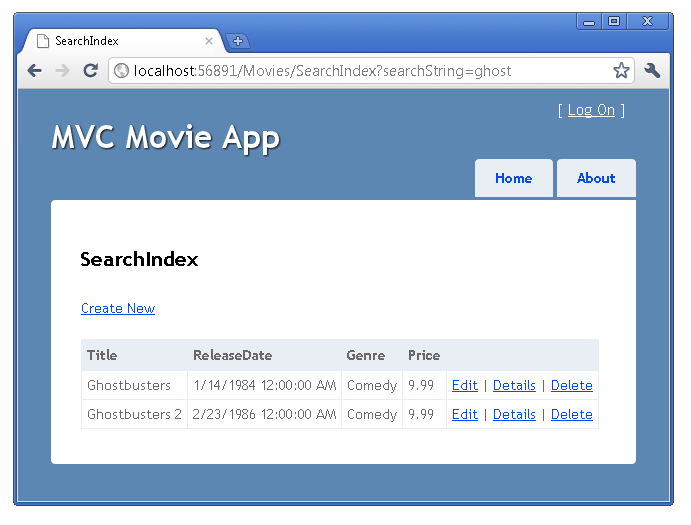Click the globe site info icon
This screenshot has width=691, height=525.
tap(121, 71)
